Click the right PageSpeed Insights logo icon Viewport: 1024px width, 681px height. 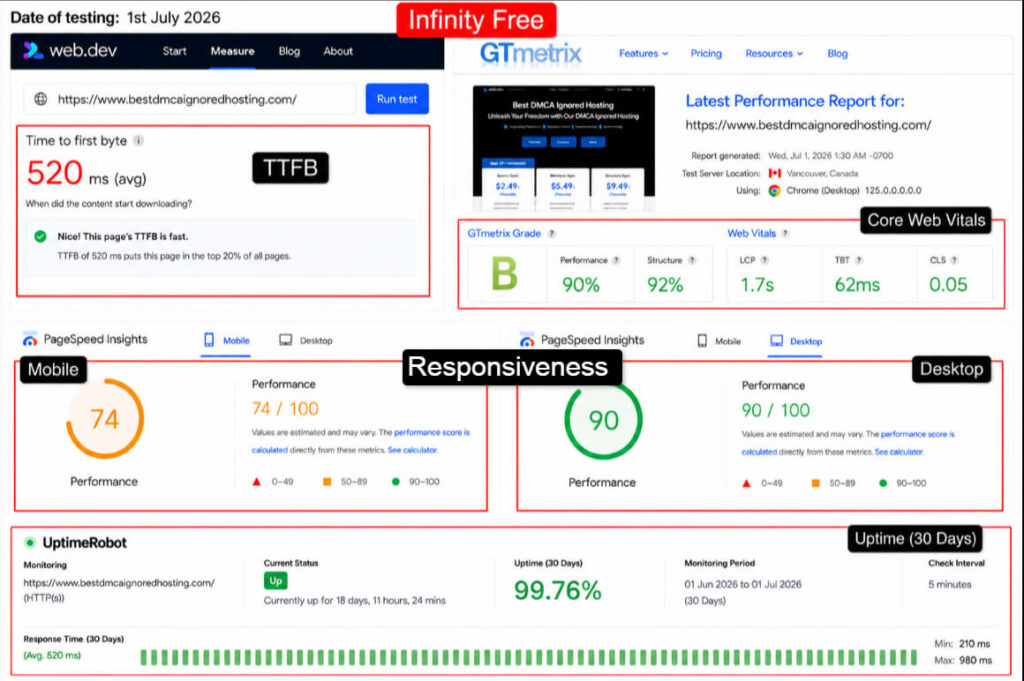click(x=527, y=340)
